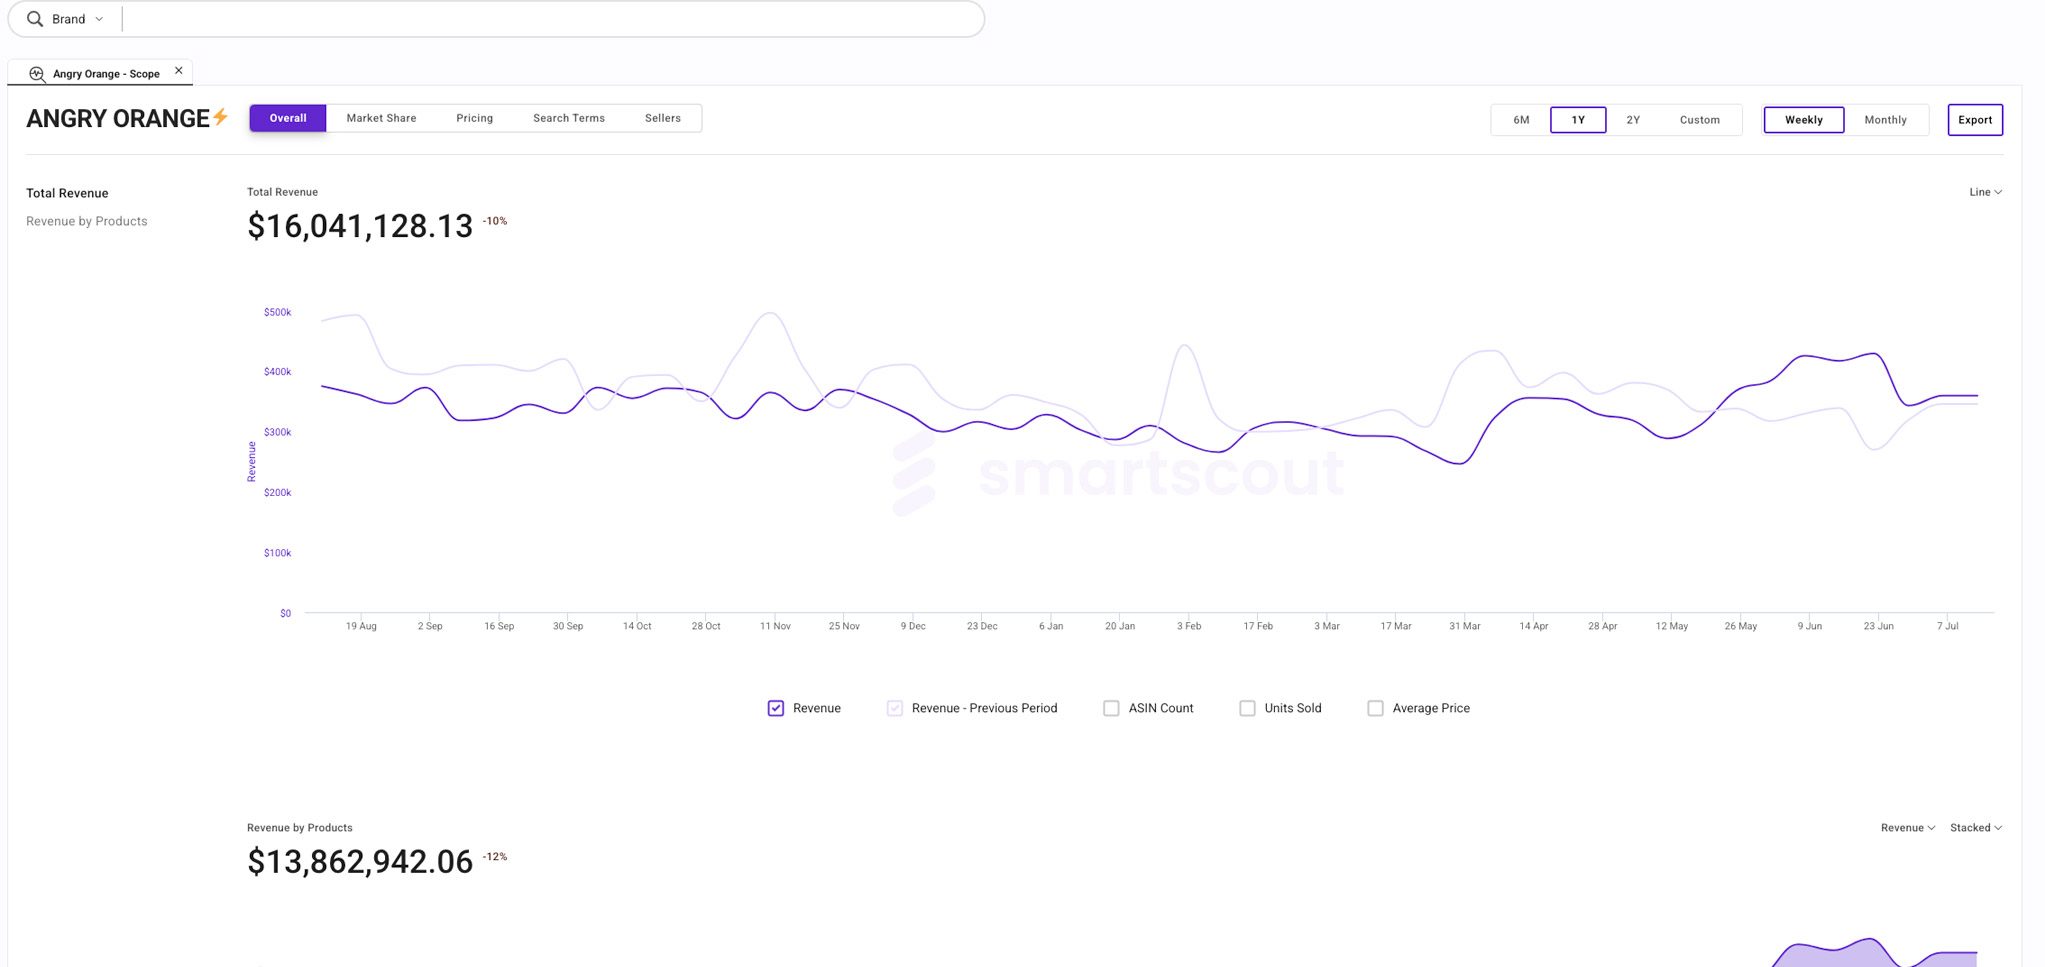Click the Export button
This screenshot has height=967, width=2045.
pyautogui.click(x=1975, y=120)
